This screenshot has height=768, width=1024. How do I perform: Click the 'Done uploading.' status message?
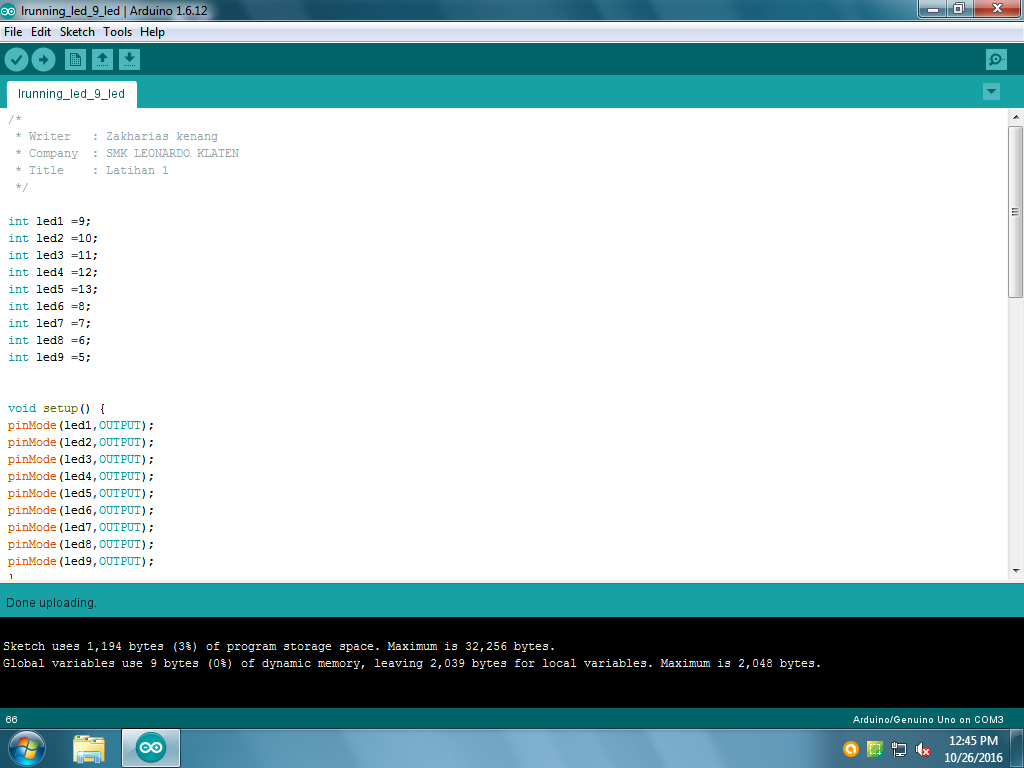52,603
